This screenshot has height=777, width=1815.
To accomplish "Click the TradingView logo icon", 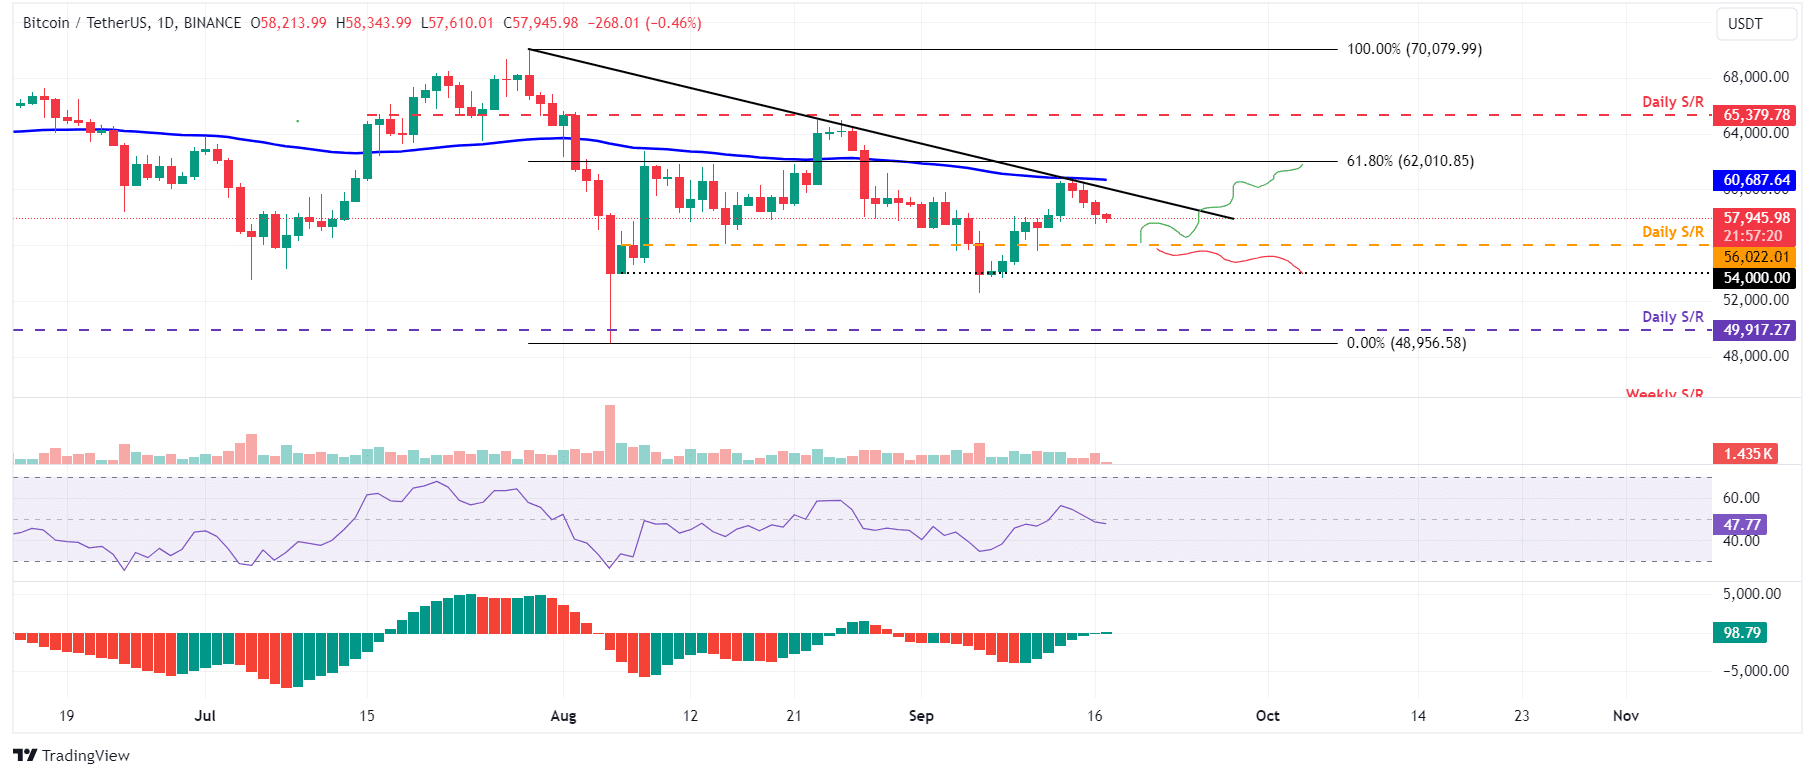I will [25, 755].
